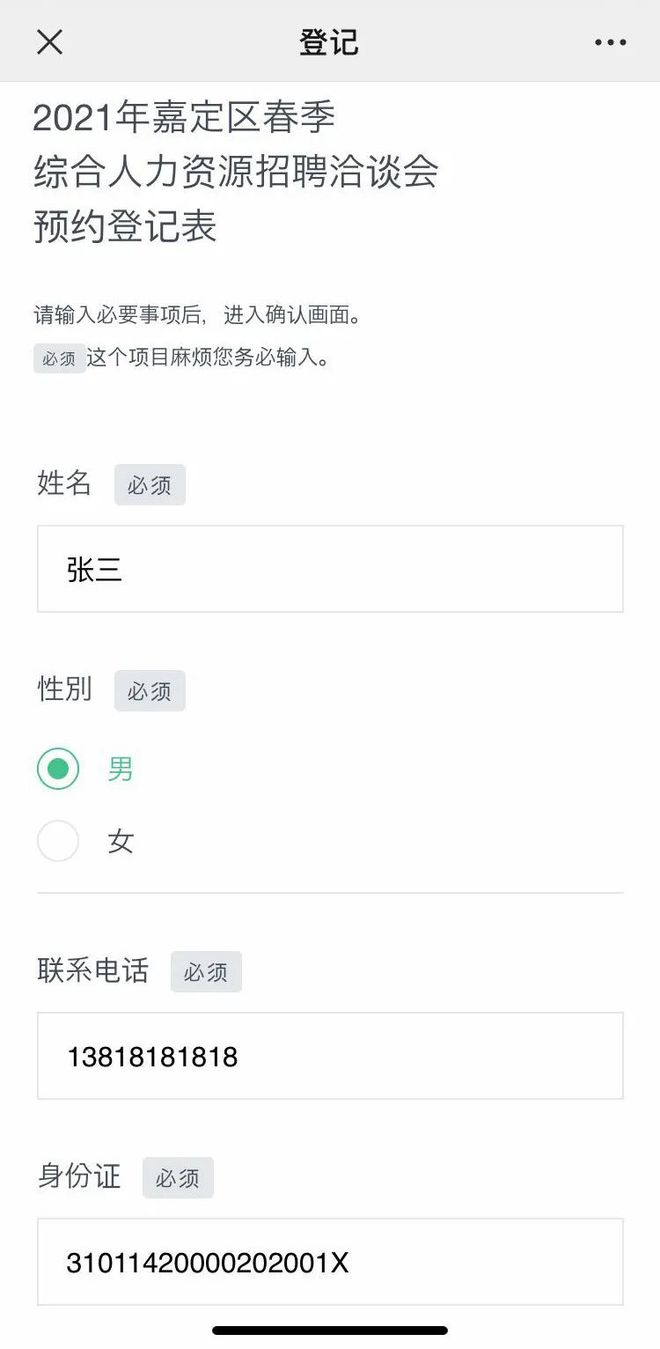This screenshot has height=1349, width=660.
Task: Close the 登记 page with X icon
Action: click(49, 42)
